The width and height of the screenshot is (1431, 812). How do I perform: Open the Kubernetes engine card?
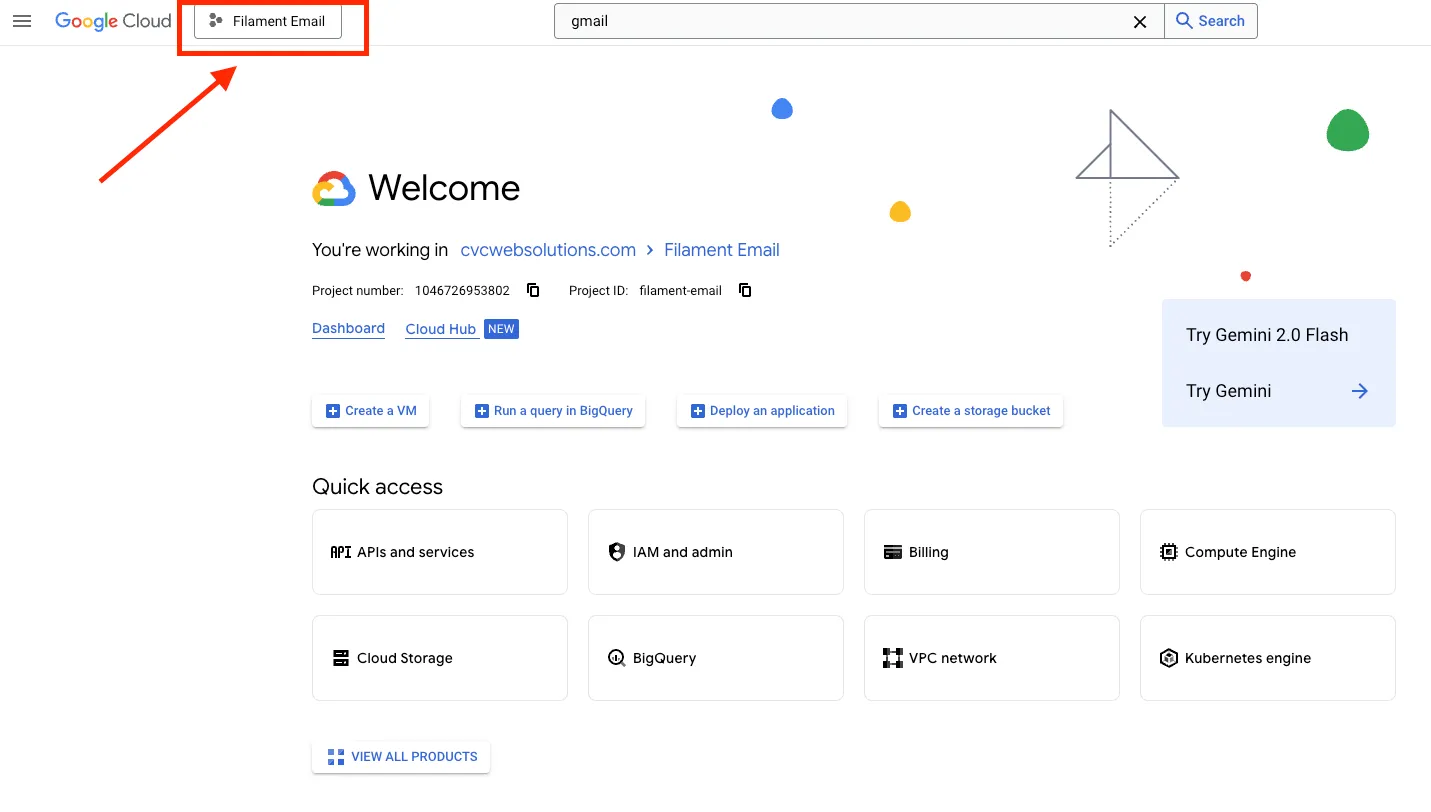[1268, 658]
